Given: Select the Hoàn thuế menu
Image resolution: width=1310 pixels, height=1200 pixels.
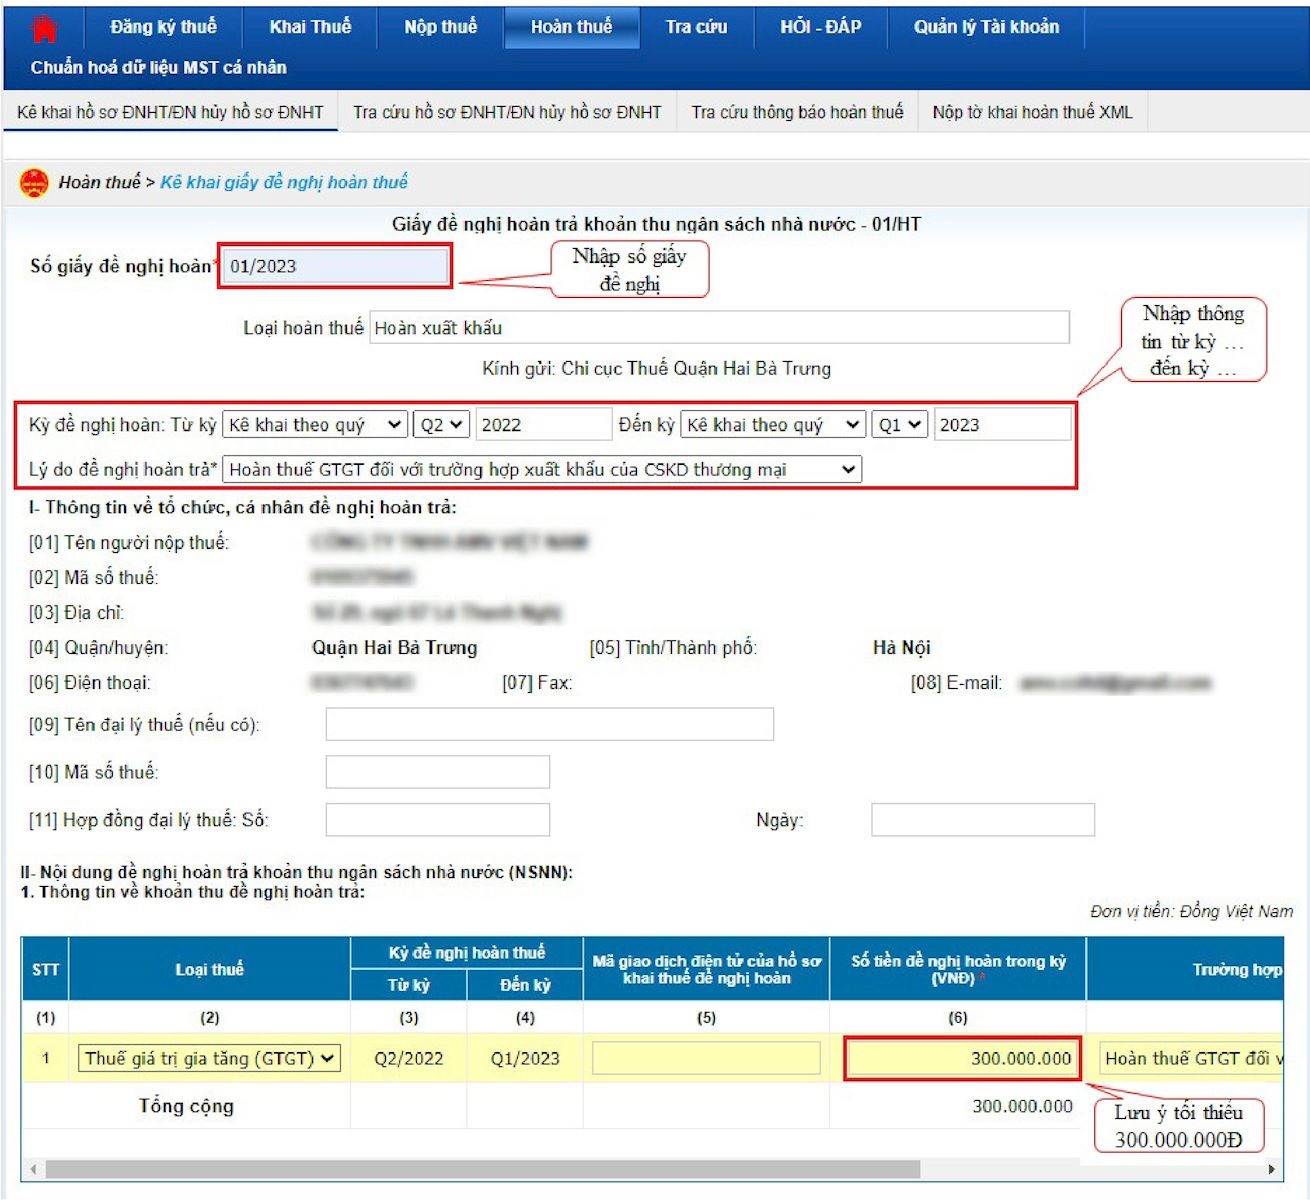Looking at the screenshot, I should tap(572, 27).
